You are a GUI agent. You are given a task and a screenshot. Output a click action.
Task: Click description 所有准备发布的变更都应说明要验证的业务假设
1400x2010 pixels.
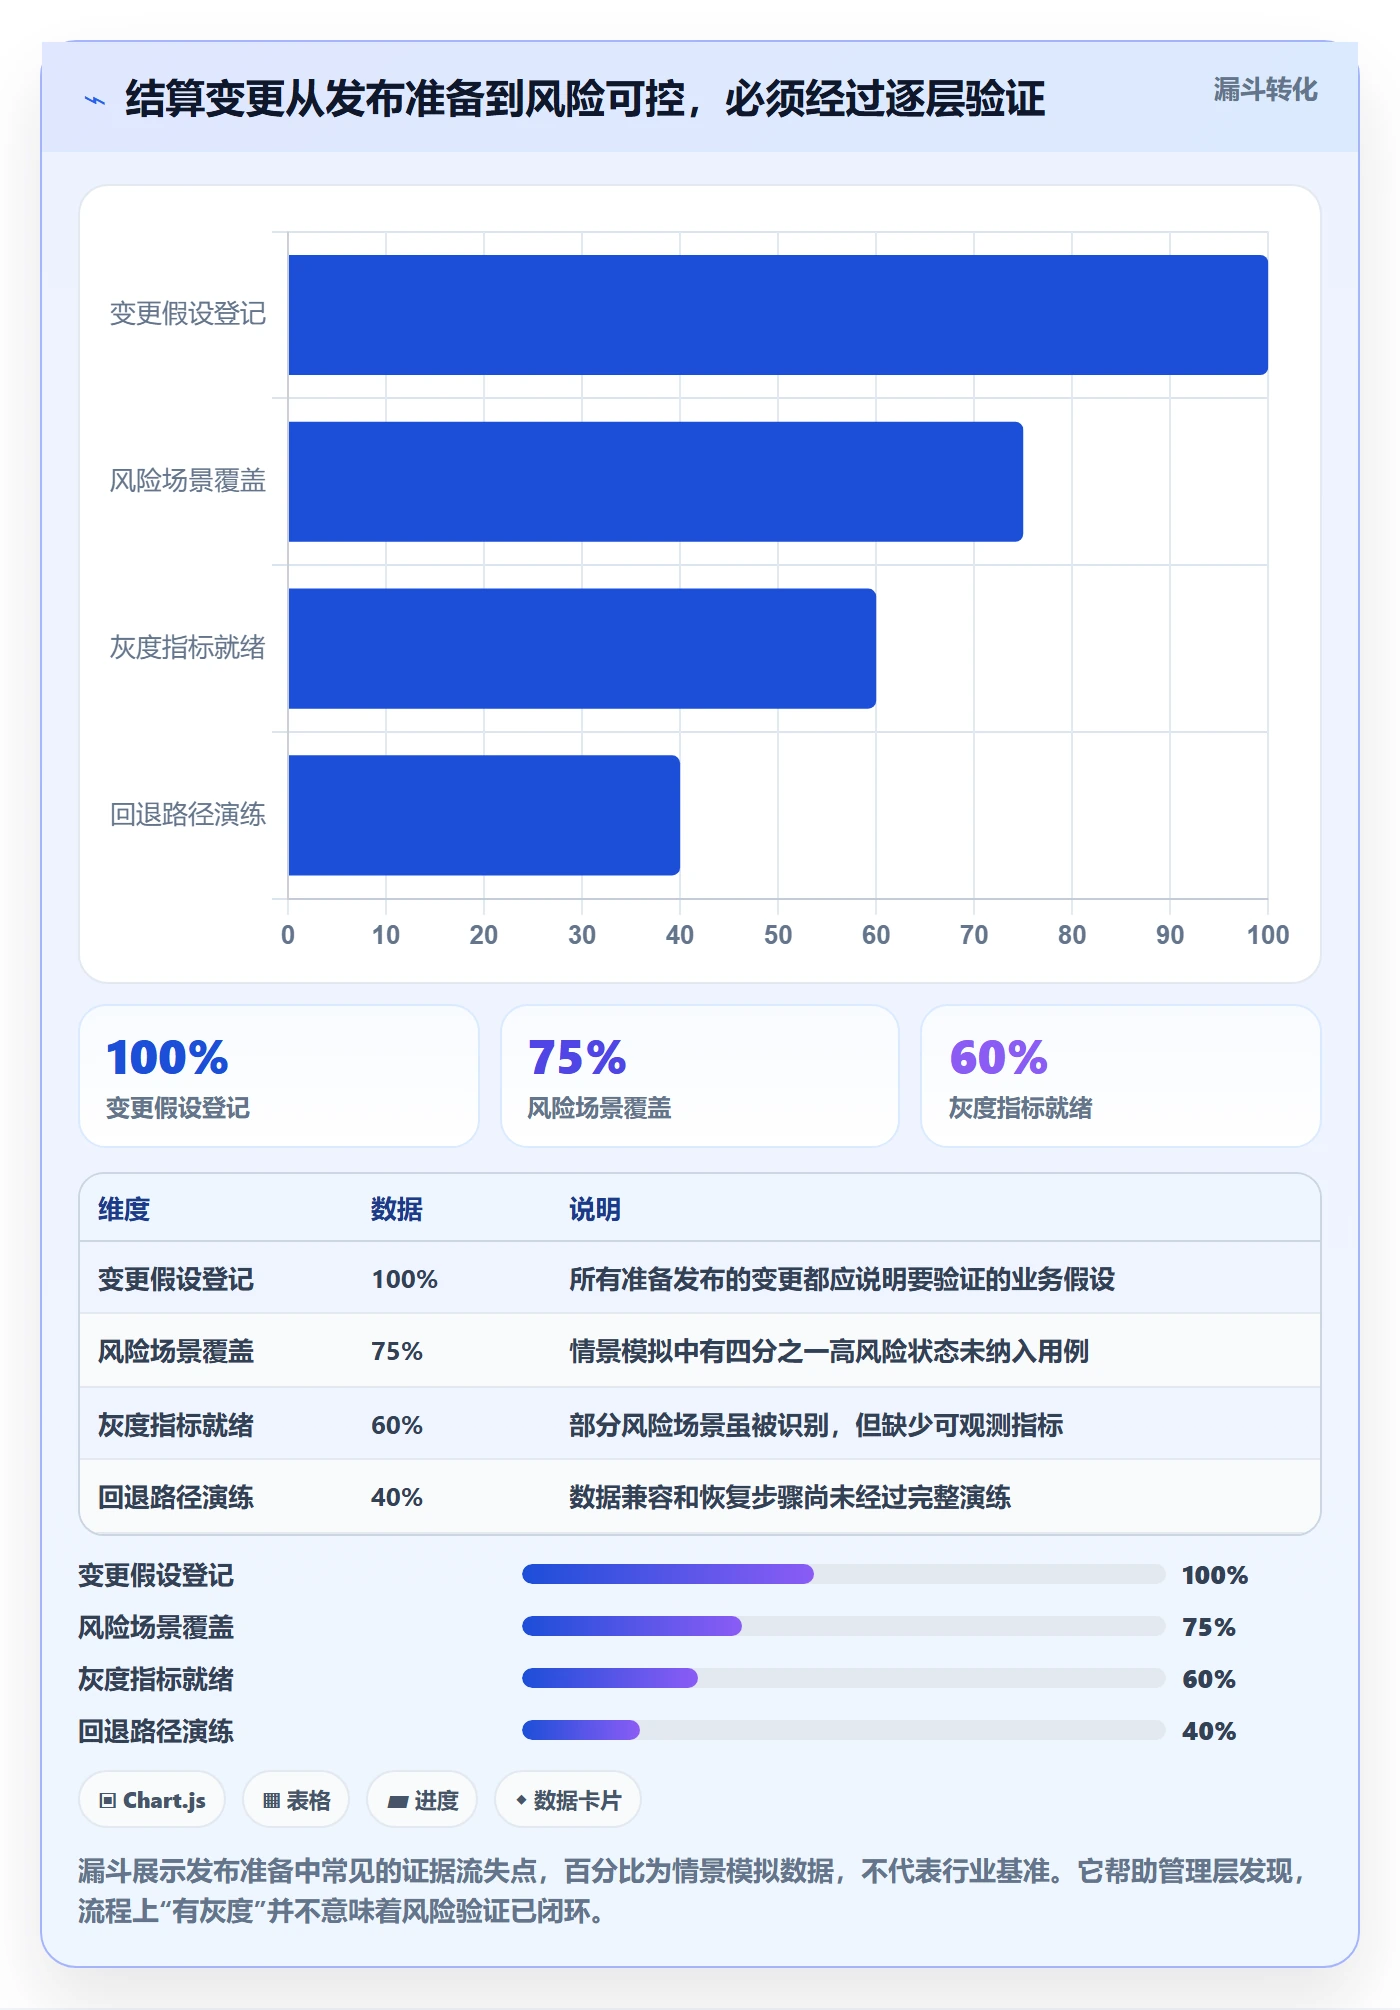[x=842, y=1279]
